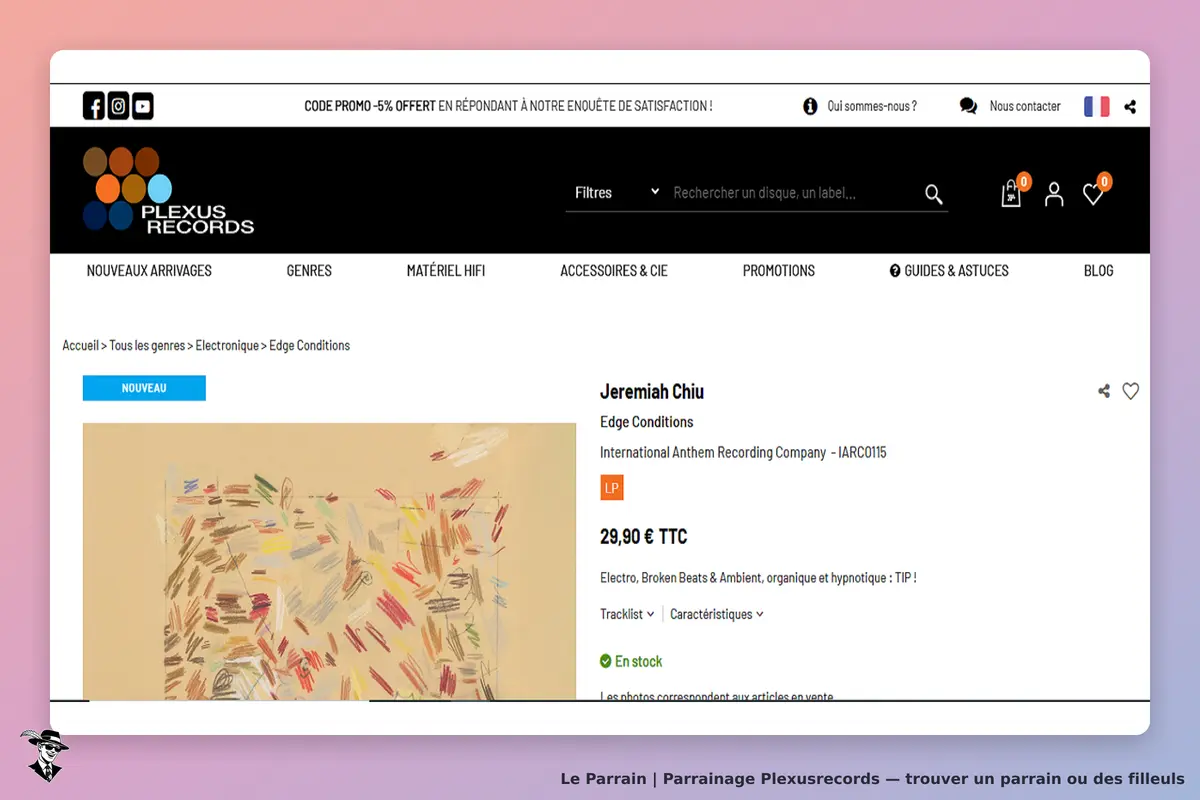The image size is (1200, 800).
Task: Open the shopping cart icon
Action: pos(1011,194)
